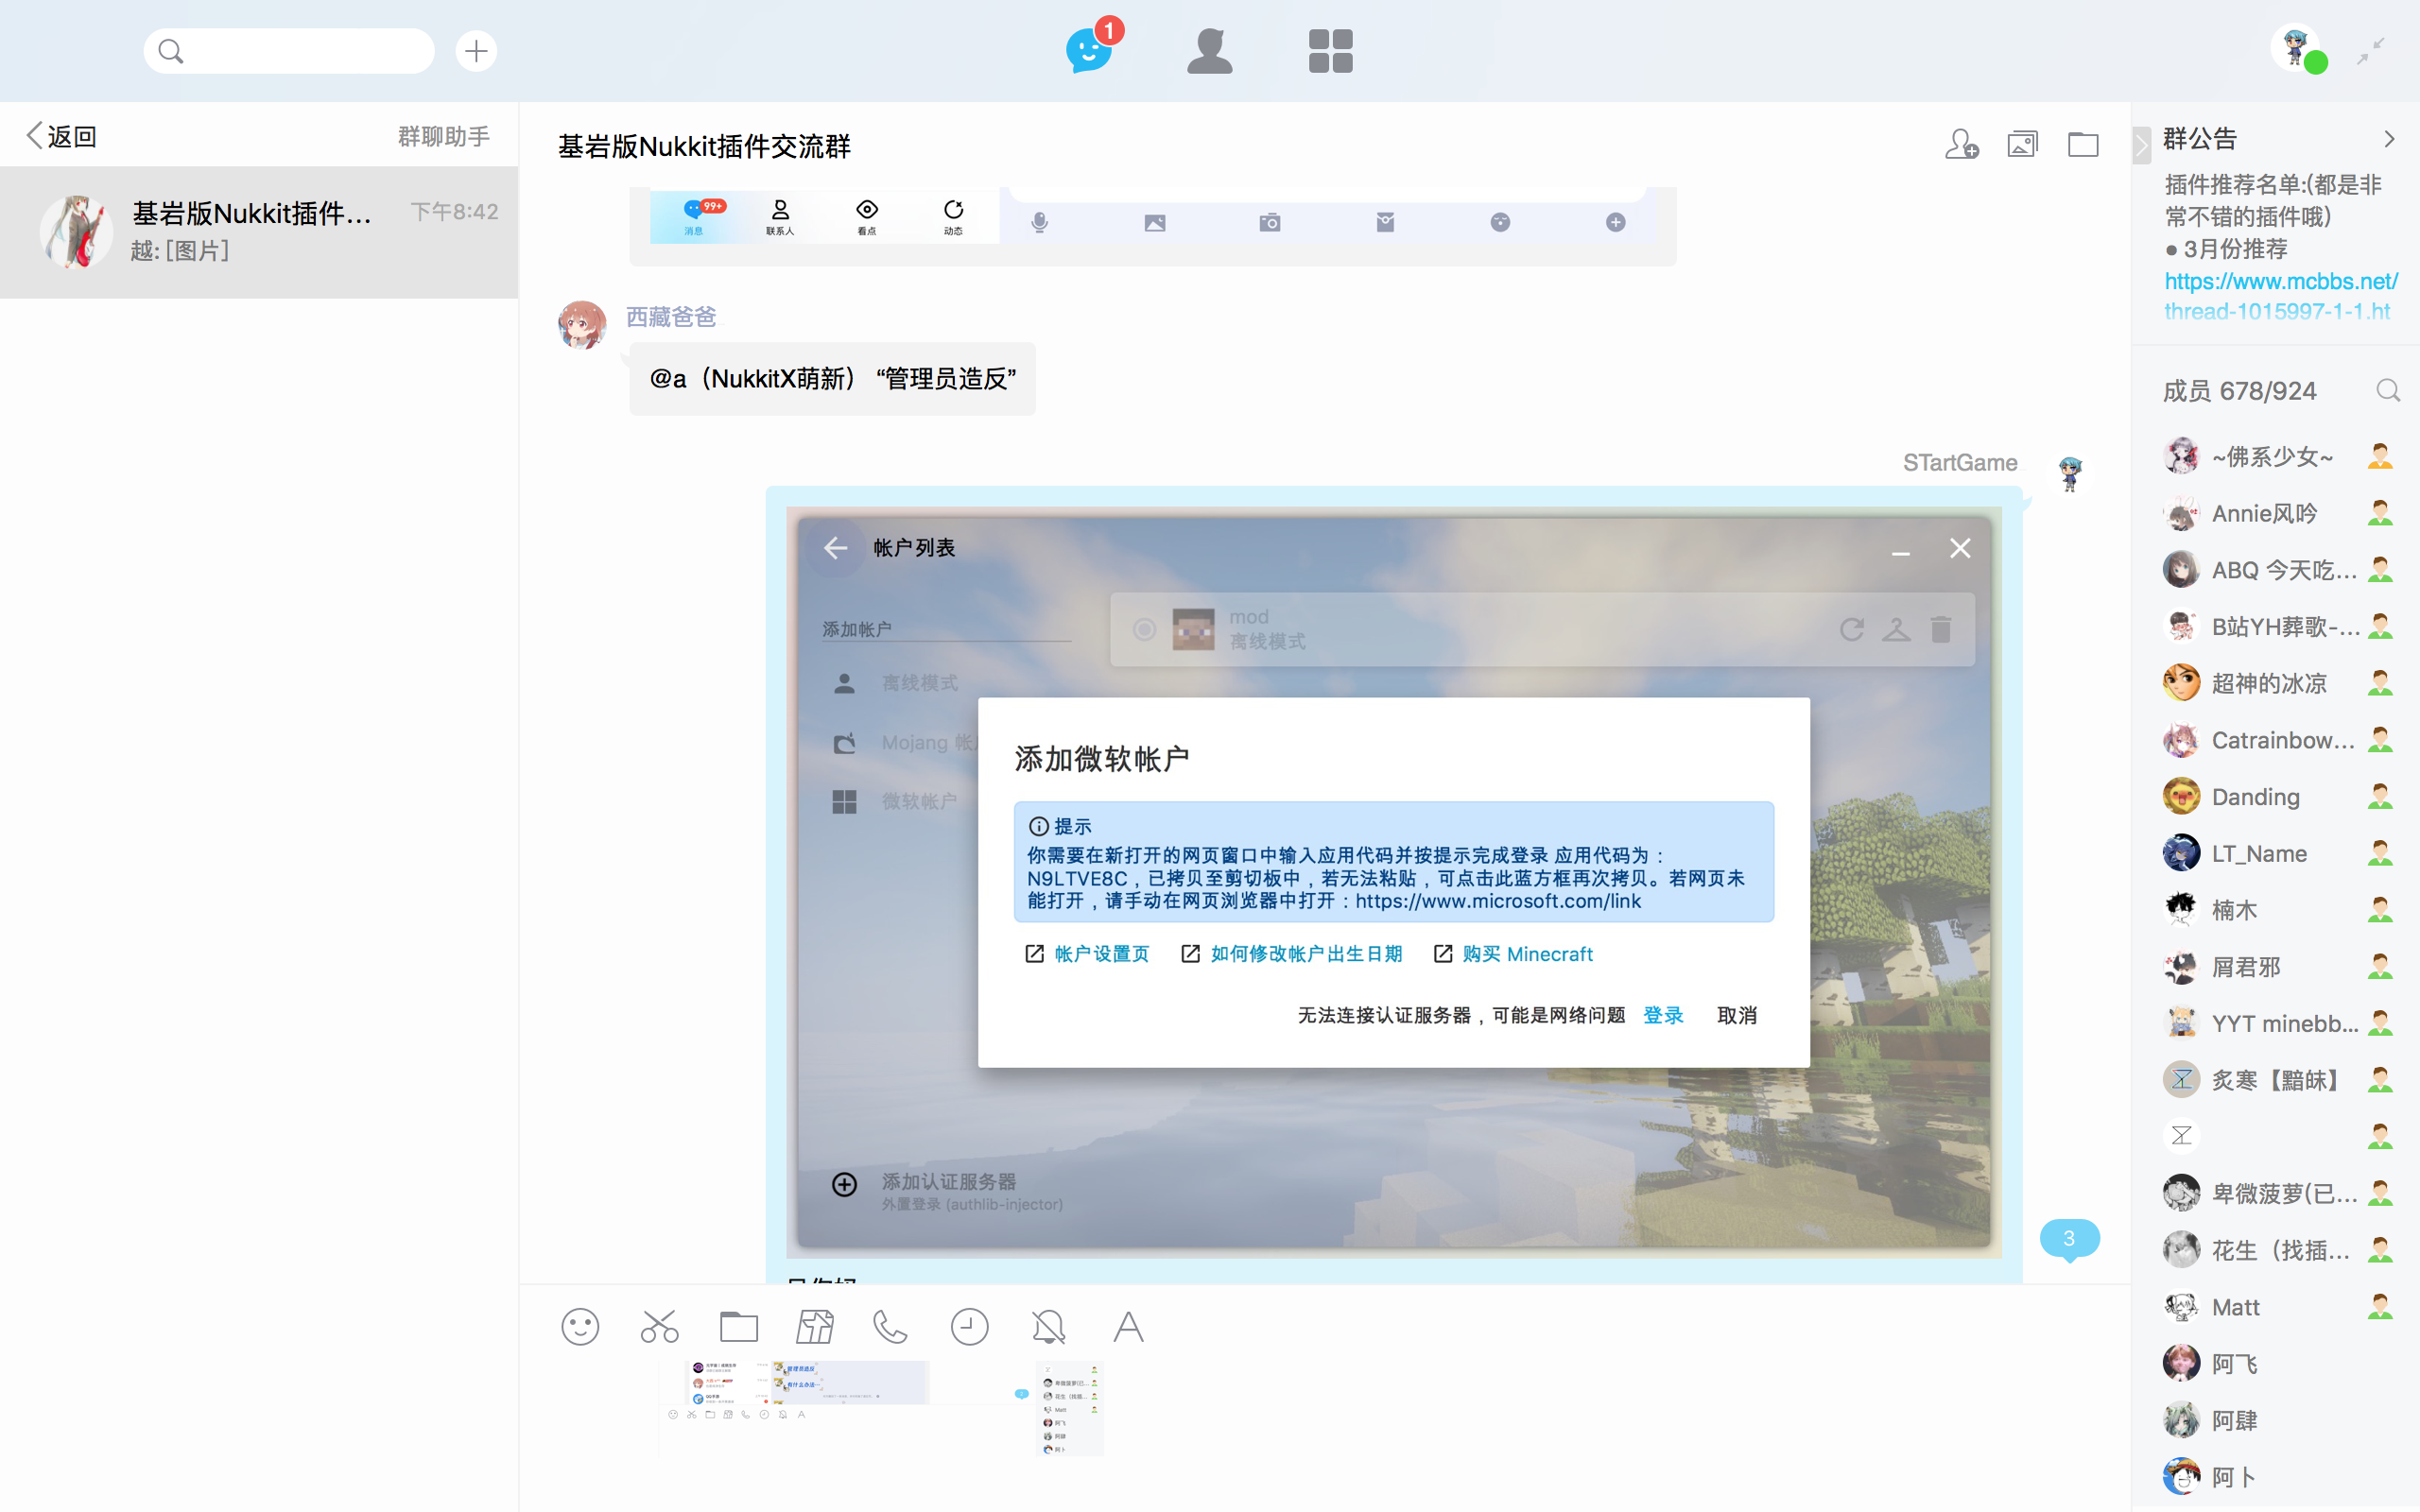The image size is (2420, 1512).
Task: Select member 阿飞
Action: click(2277, 1363)
